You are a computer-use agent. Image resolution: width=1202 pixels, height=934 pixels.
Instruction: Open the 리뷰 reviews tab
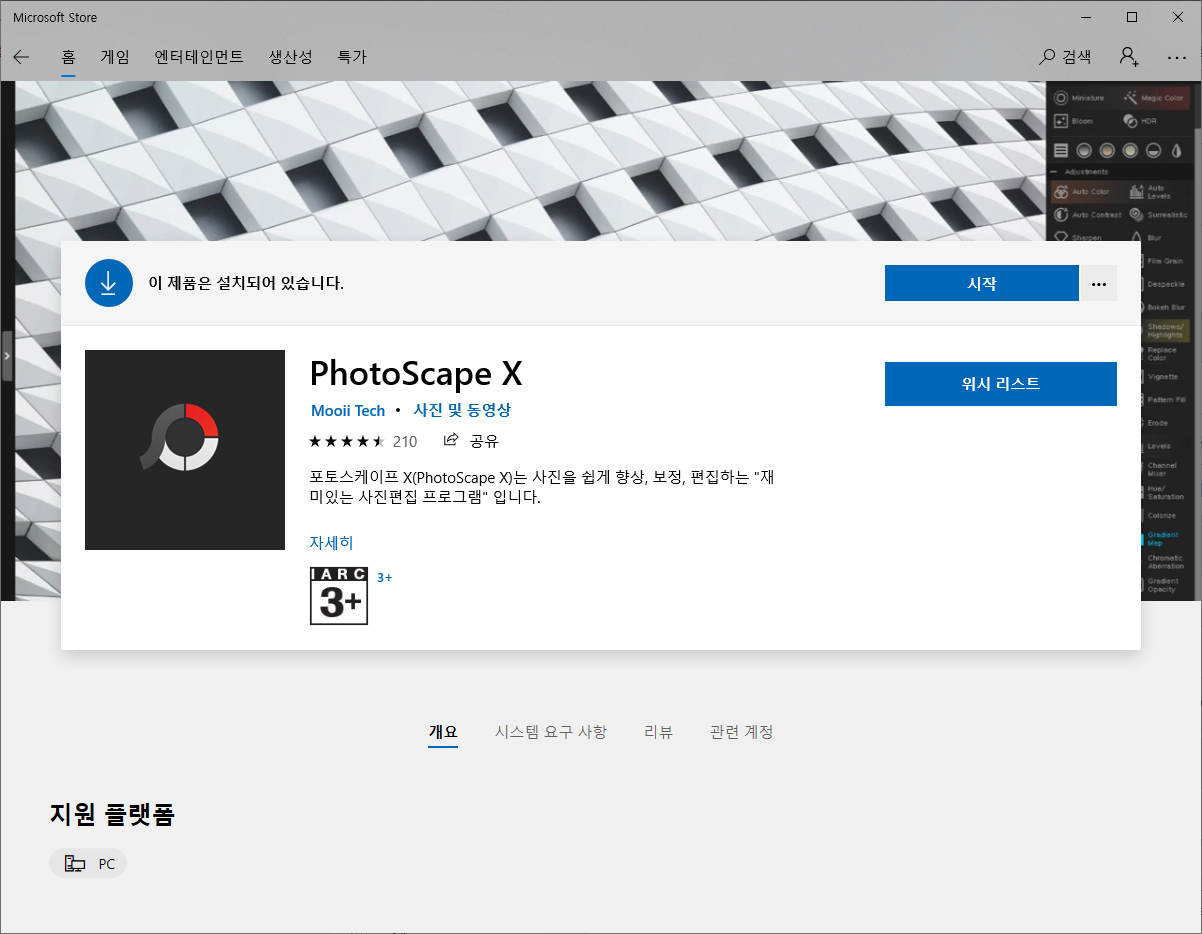(x=658, y=732)
